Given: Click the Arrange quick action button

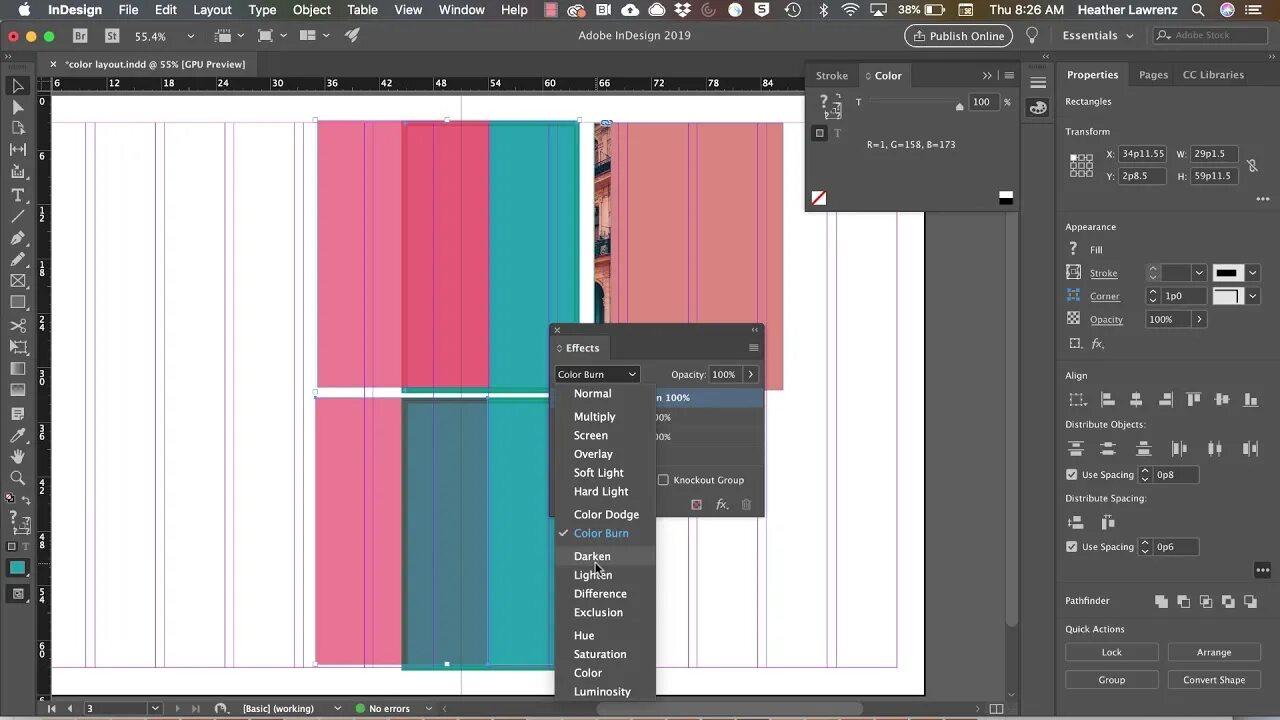Looking at the screenshot, I should pos(1214,652).
